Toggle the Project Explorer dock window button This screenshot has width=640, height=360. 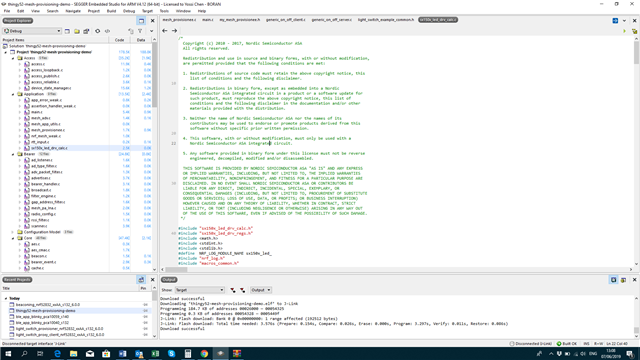141,21
